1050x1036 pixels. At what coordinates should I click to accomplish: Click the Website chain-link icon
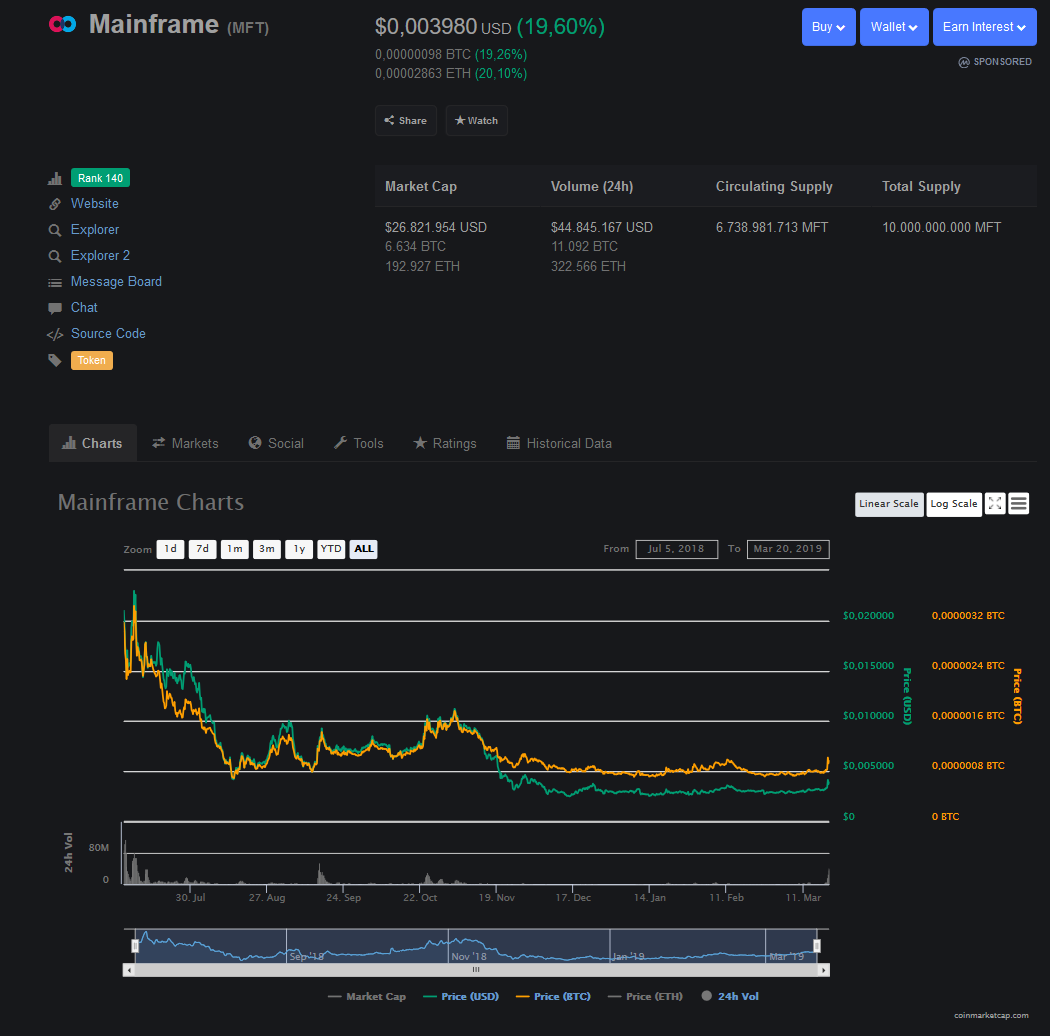point(55,204)
